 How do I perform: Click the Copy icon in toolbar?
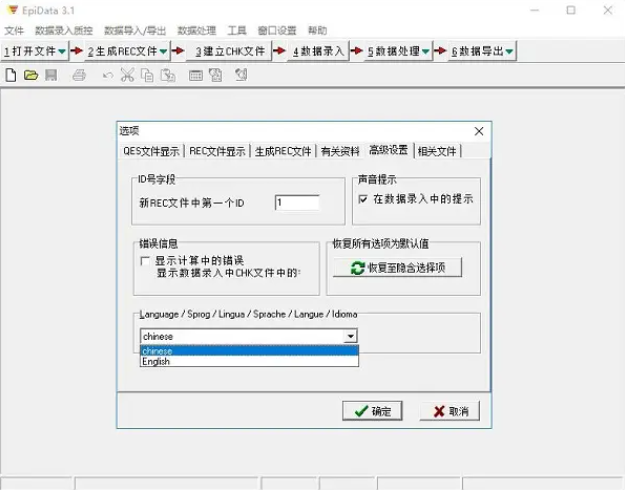click(147, 75)
